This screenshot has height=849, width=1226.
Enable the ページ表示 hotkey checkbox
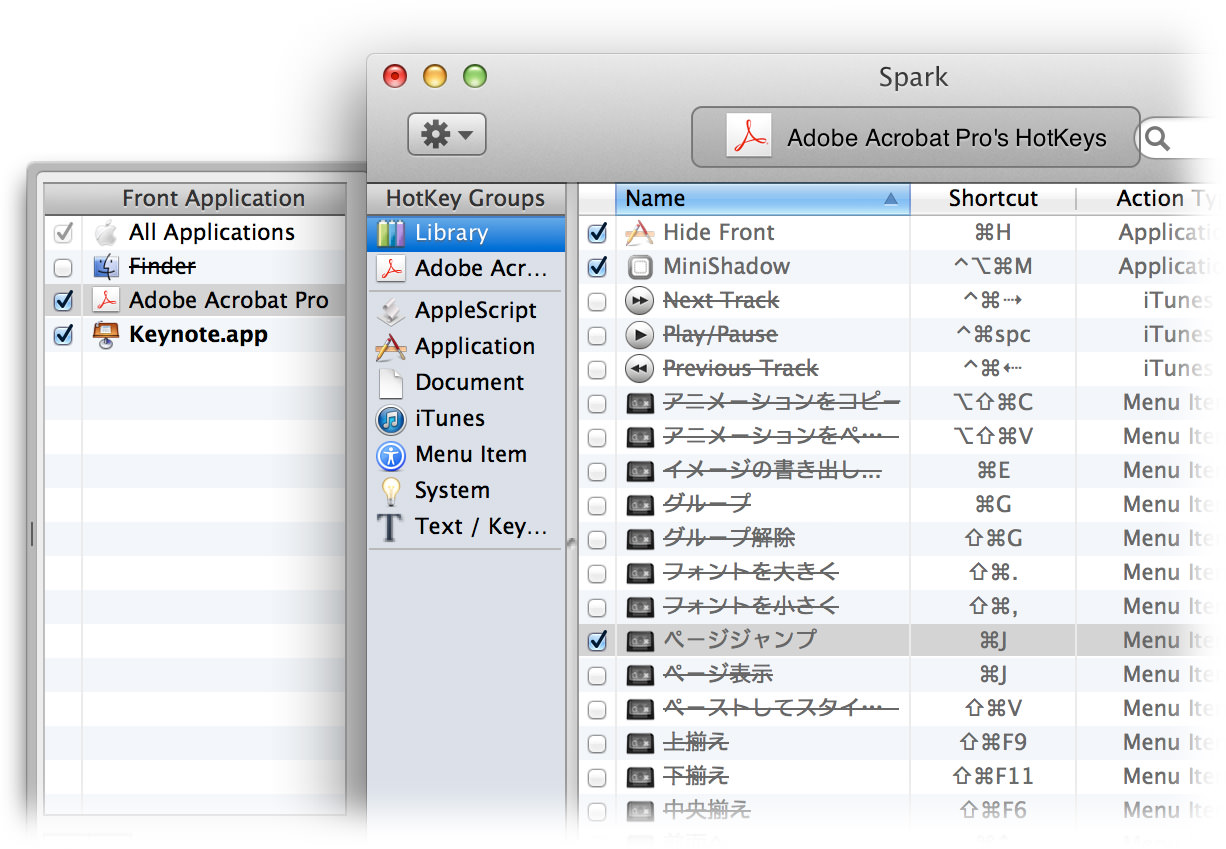point(597,675)
